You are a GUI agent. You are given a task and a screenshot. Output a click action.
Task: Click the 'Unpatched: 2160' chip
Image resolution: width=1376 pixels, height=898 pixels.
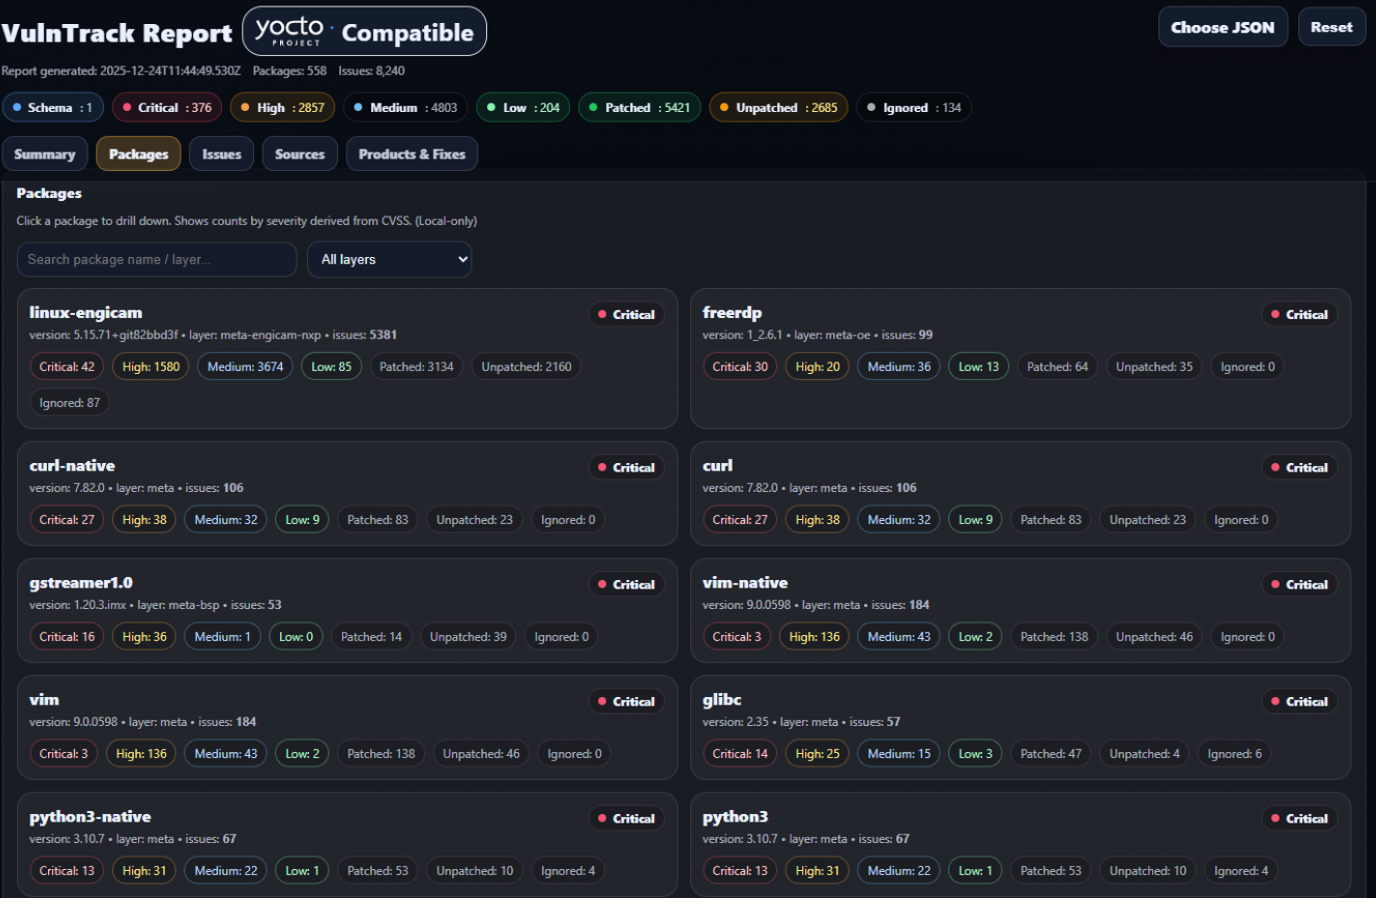526,367
